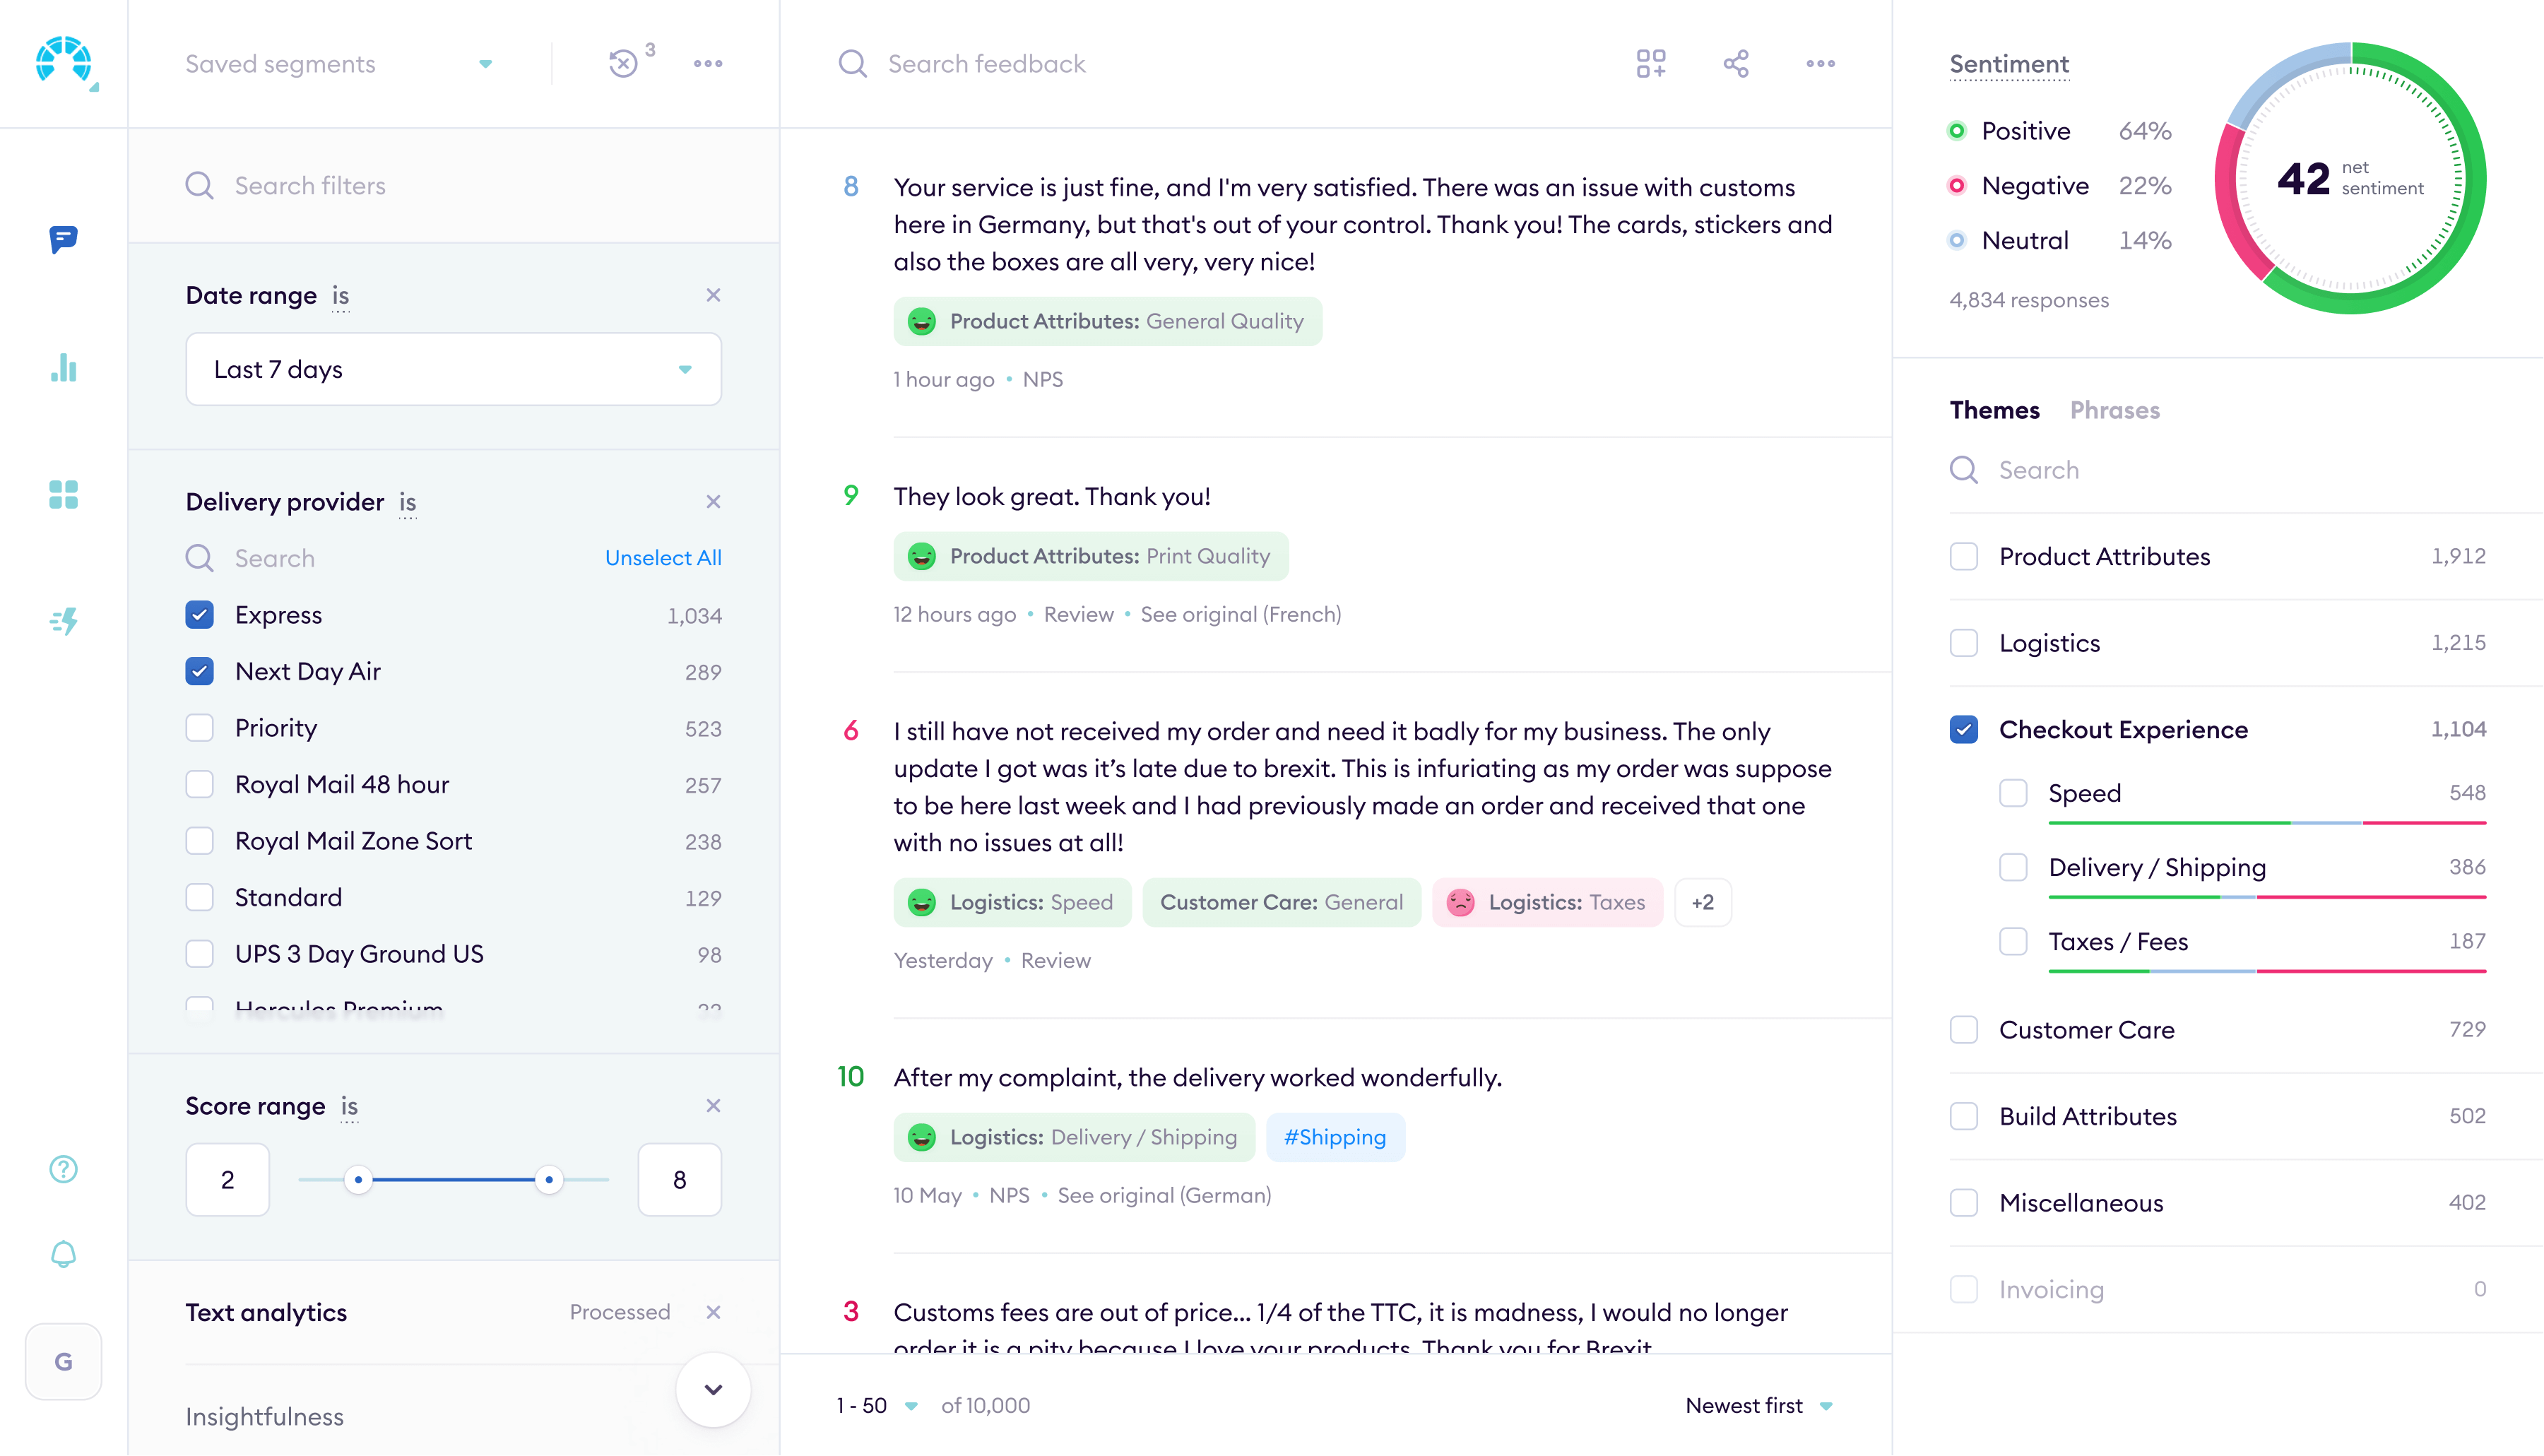Click the Unselect All link

click(x=663, y=558)
